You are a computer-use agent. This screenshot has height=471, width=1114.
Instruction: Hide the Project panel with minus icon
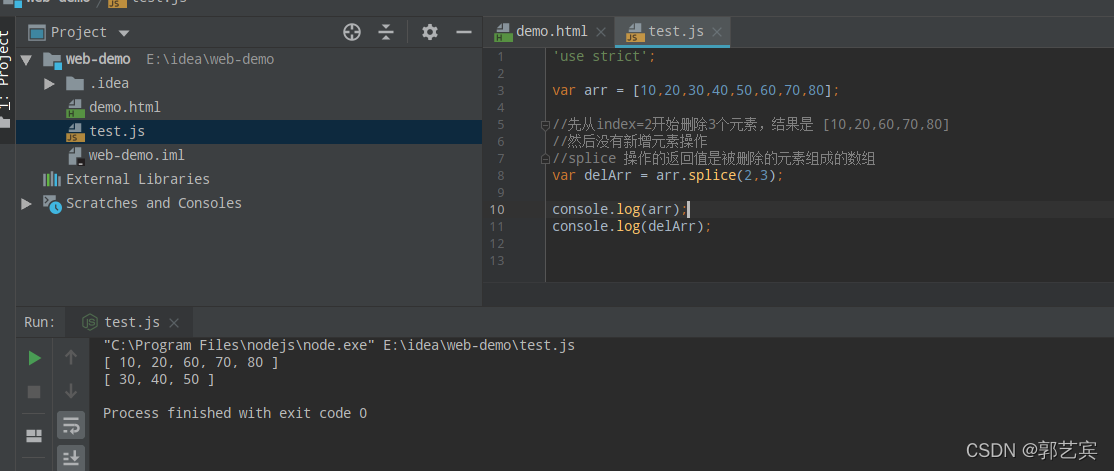click(x=464, y=32)
